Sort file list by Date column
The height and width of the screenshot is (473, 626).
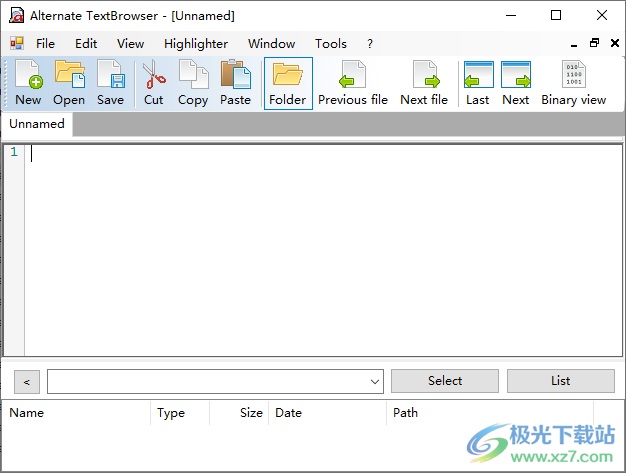click(327, 413)
